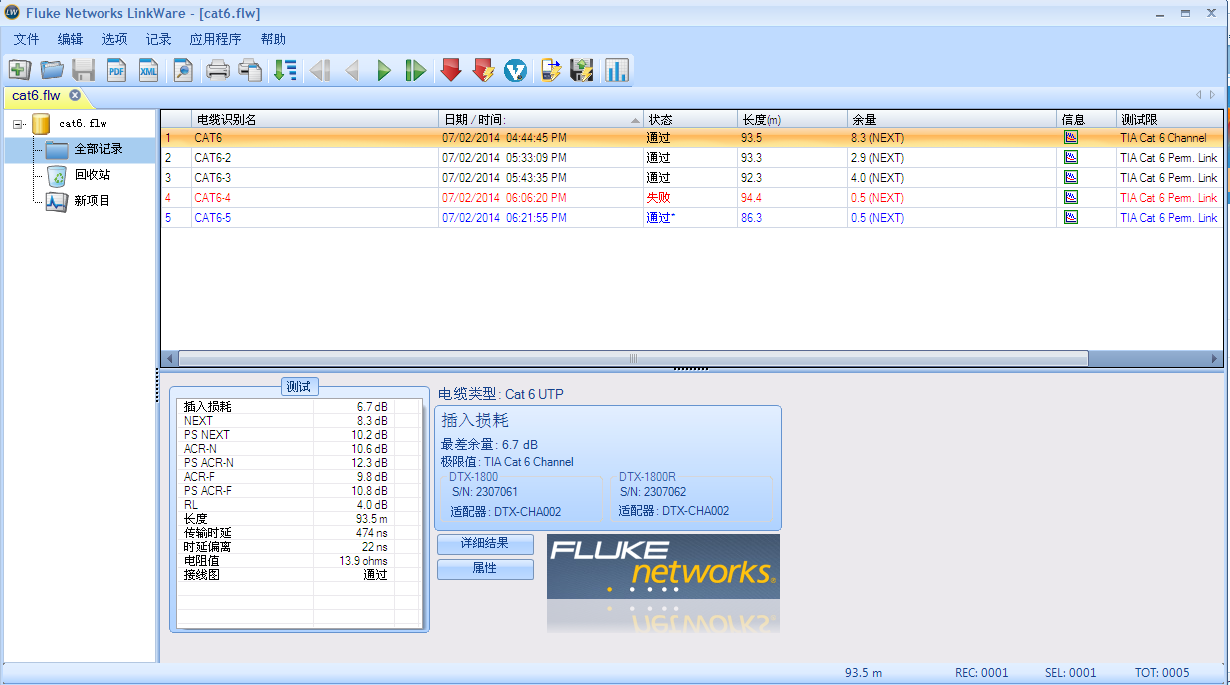View the info icon on the CAT6 row
1230x685 pixels.
click(1071, 137)
